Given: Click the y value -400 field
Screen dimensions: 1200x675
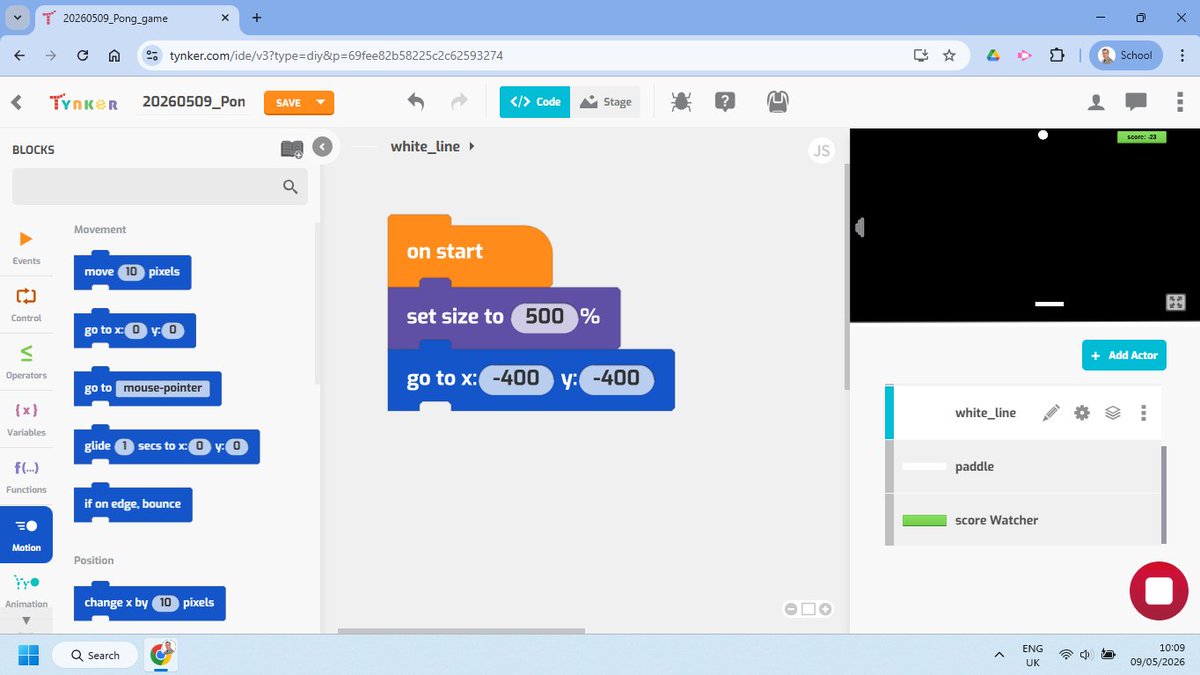Looking at the screenshot, I should click(x=616, y=379).
